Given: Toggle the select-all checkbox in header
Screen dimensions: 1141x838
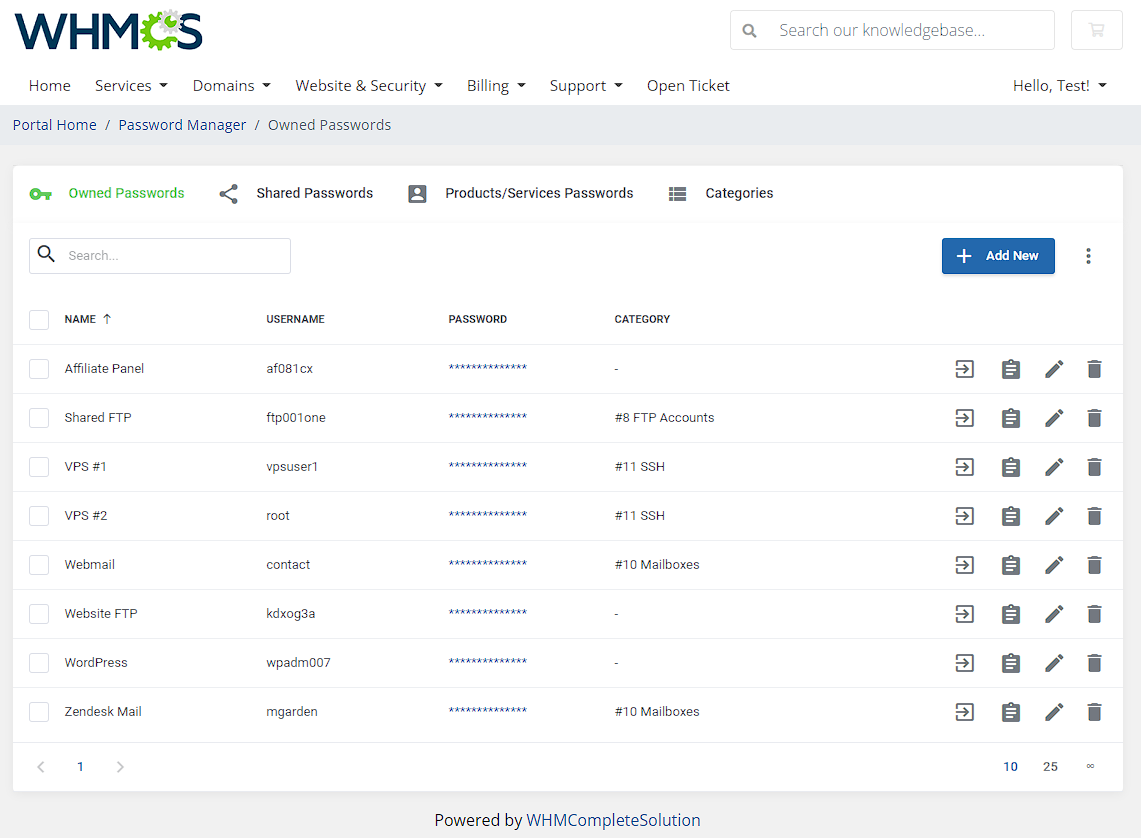Looking at the screenshot, I should pos(39,319).
